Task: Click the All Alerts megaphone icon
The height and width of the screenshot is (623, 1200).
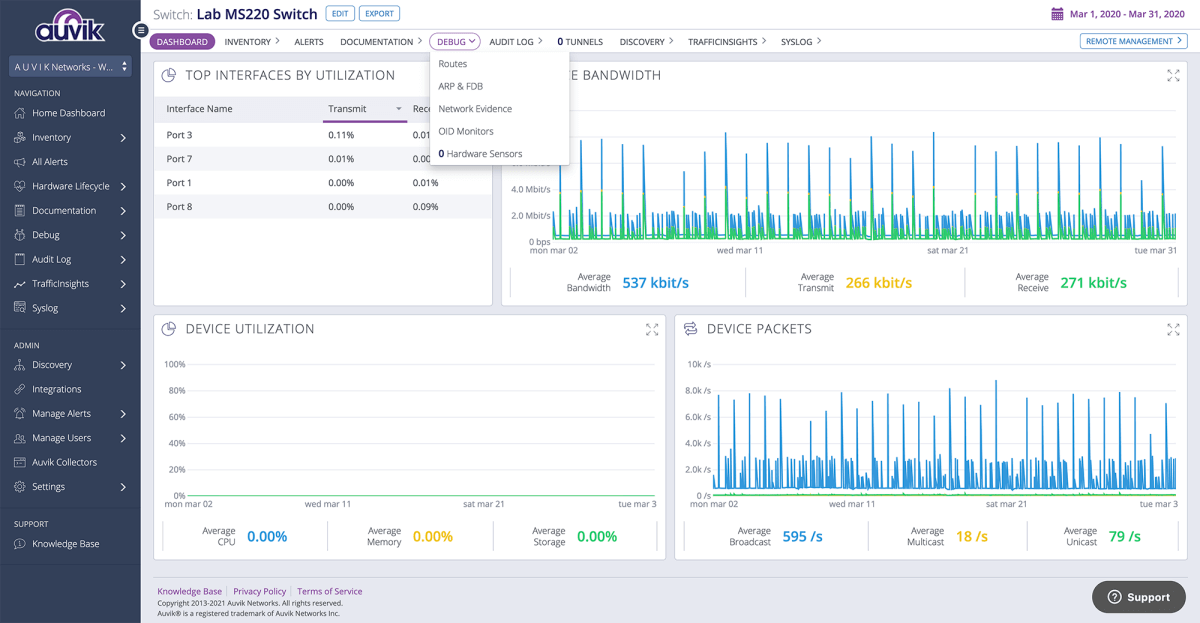Action: (x=20, y=162)
